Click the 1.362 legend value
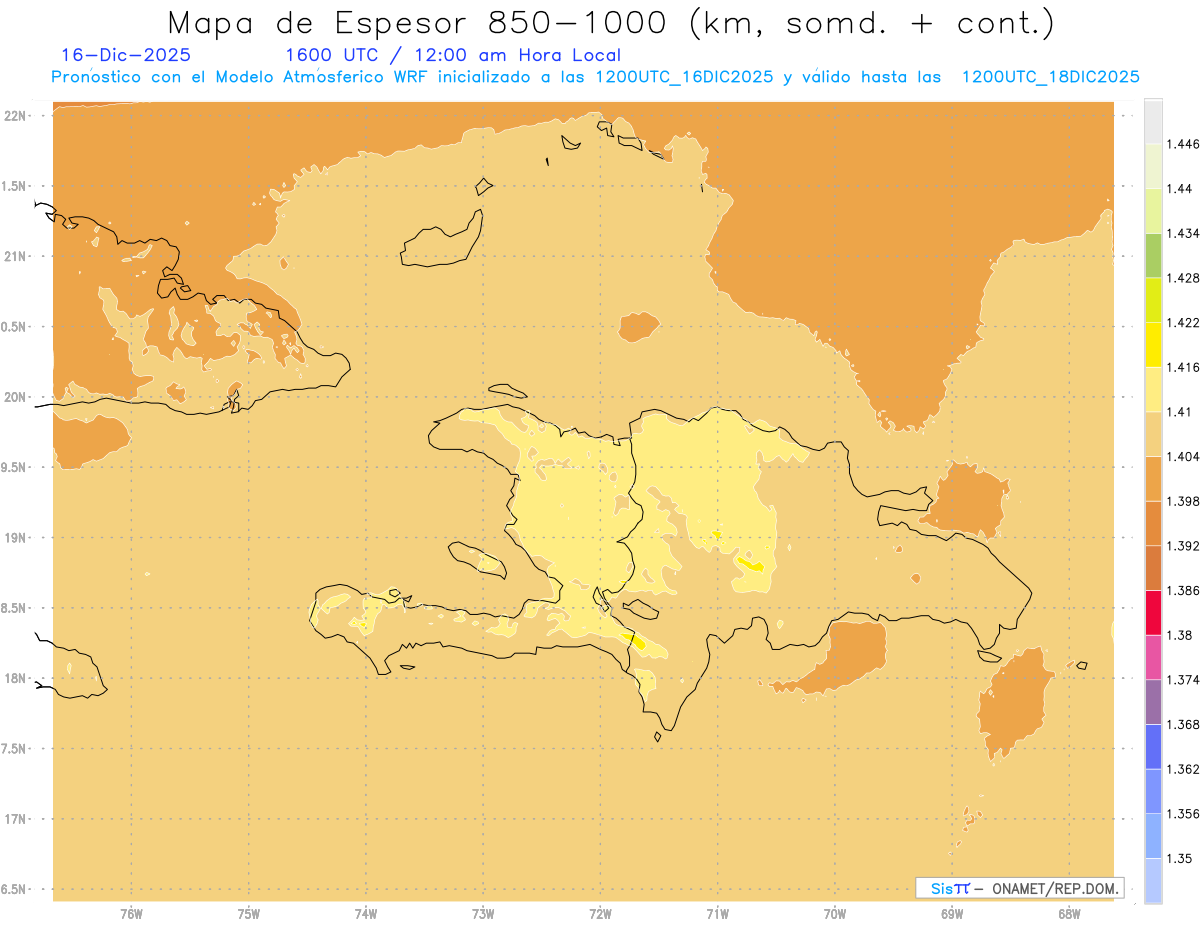1200x927 pixels. coord(1183,769)
